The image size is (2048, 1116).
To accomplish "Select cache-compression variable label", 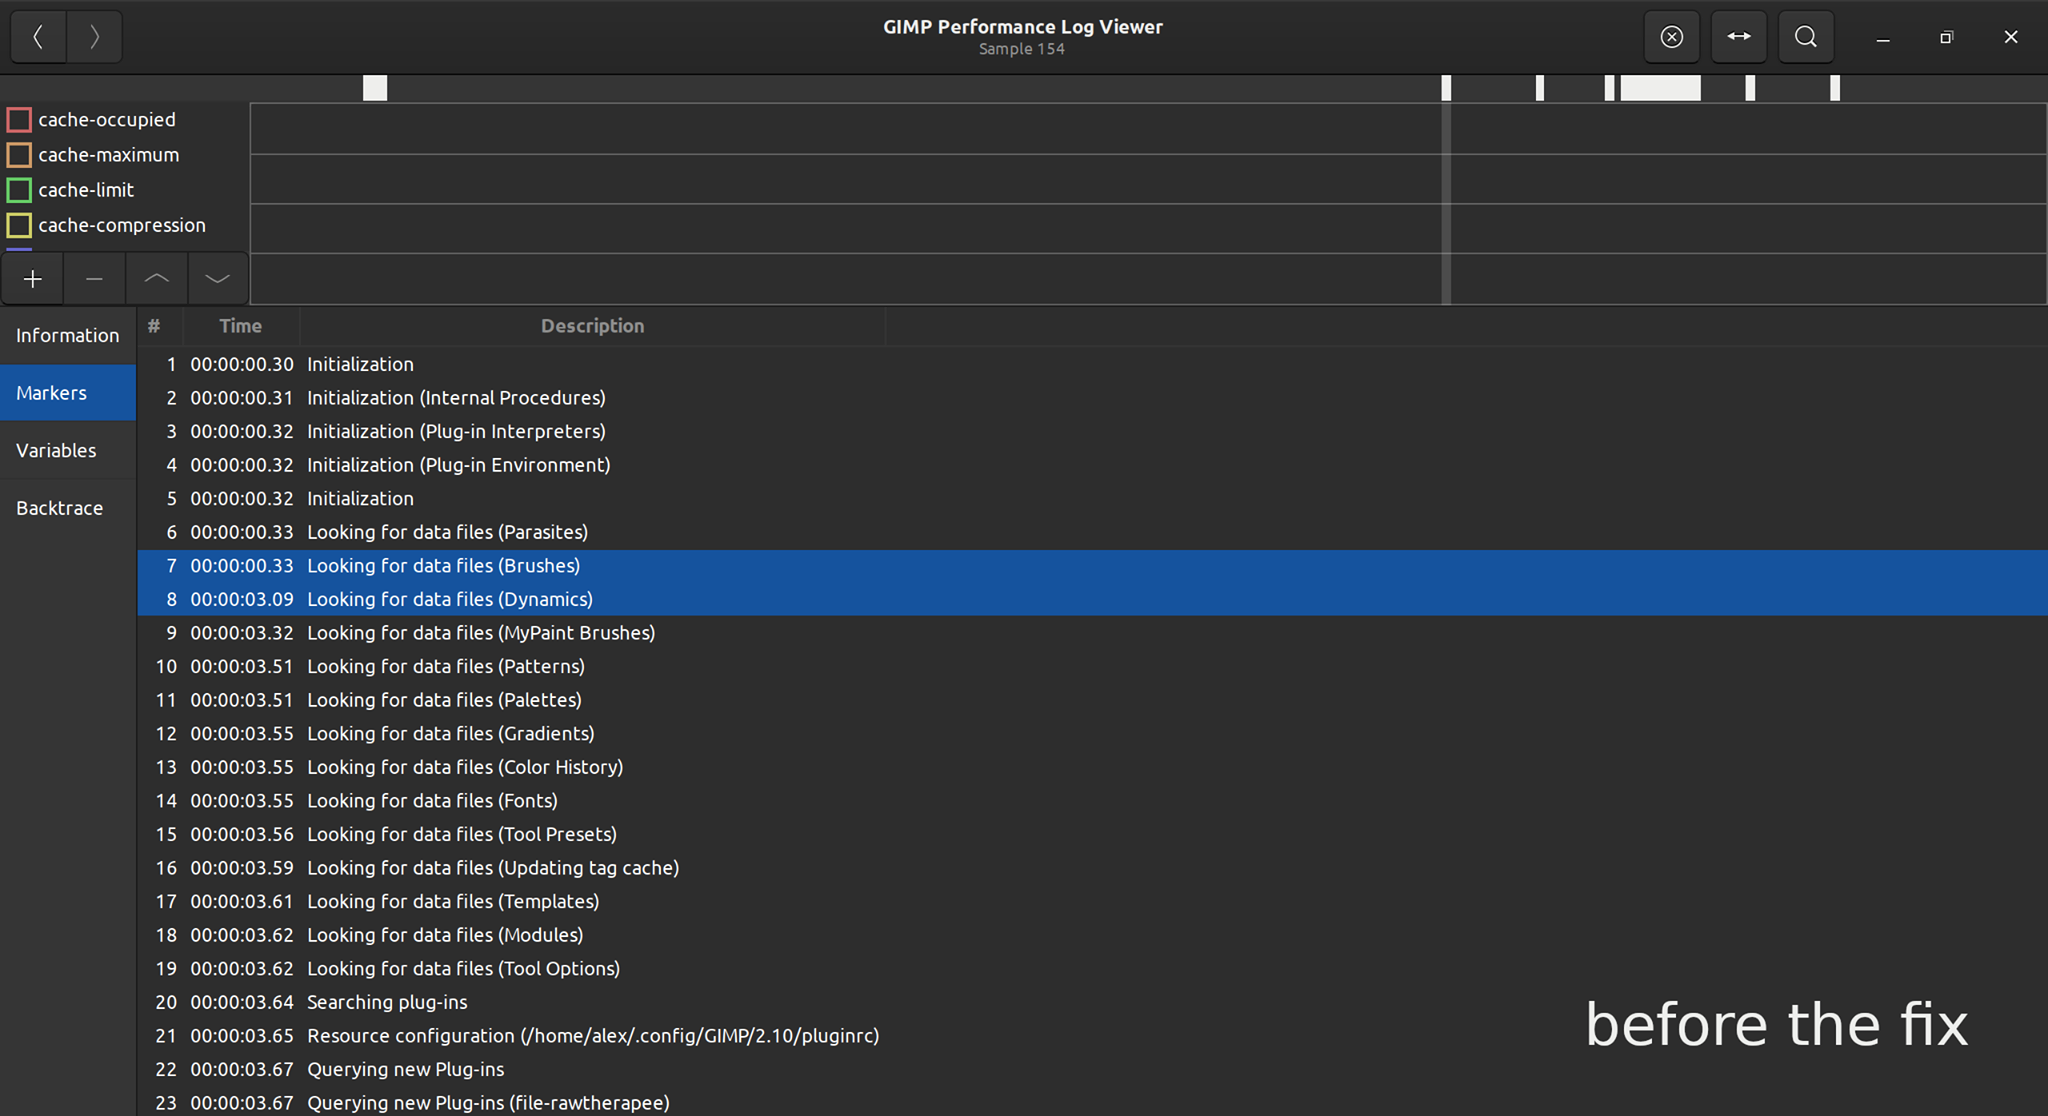I will pyautogui.click(x=122, y=225).
